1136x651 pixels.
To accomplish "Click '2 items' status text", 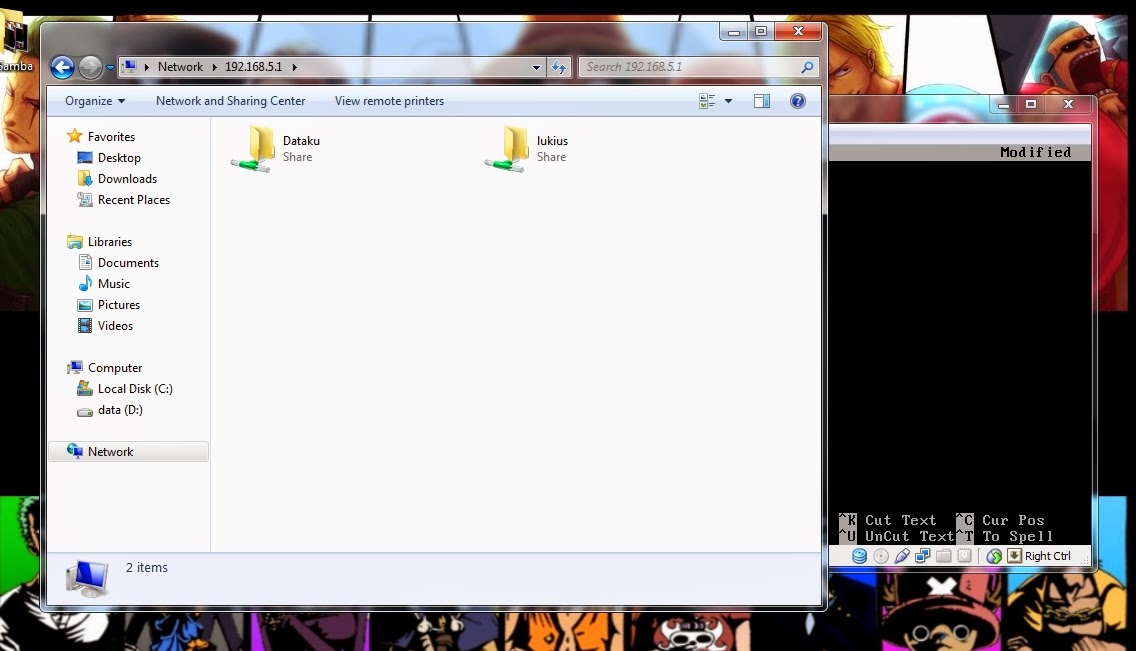I will (146, 568).
